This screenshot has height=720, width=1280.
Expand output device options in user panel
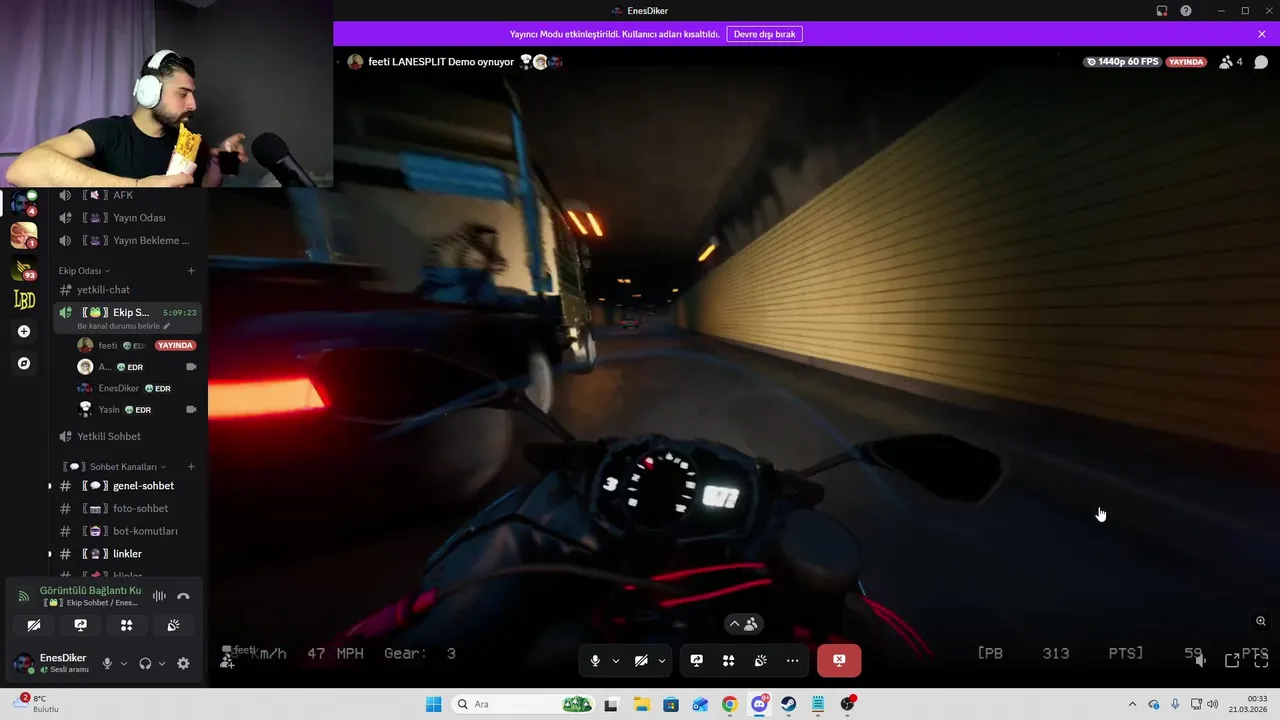point(162,663)
